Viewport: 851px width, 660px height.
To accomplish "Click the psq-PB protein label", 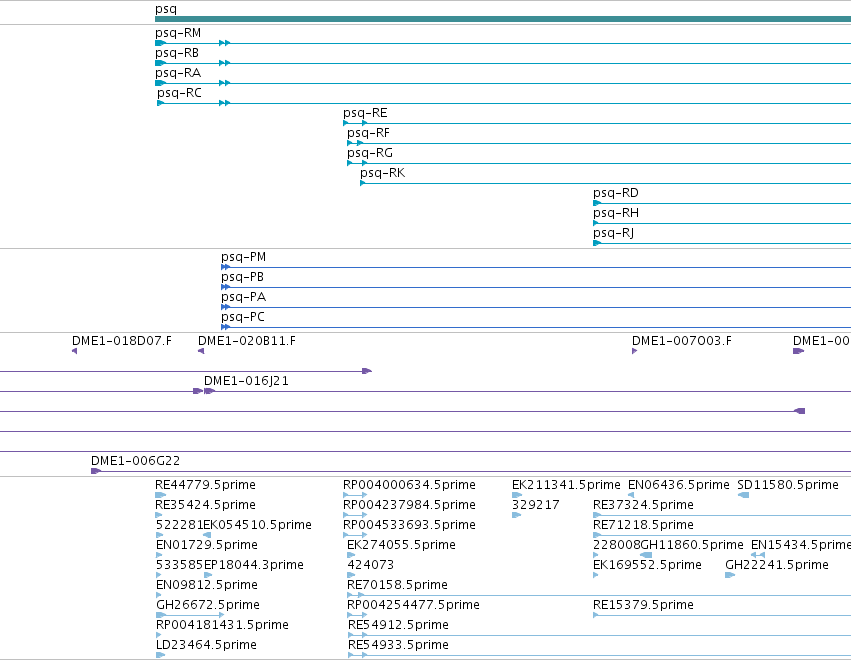I will (x=242, y=277).
